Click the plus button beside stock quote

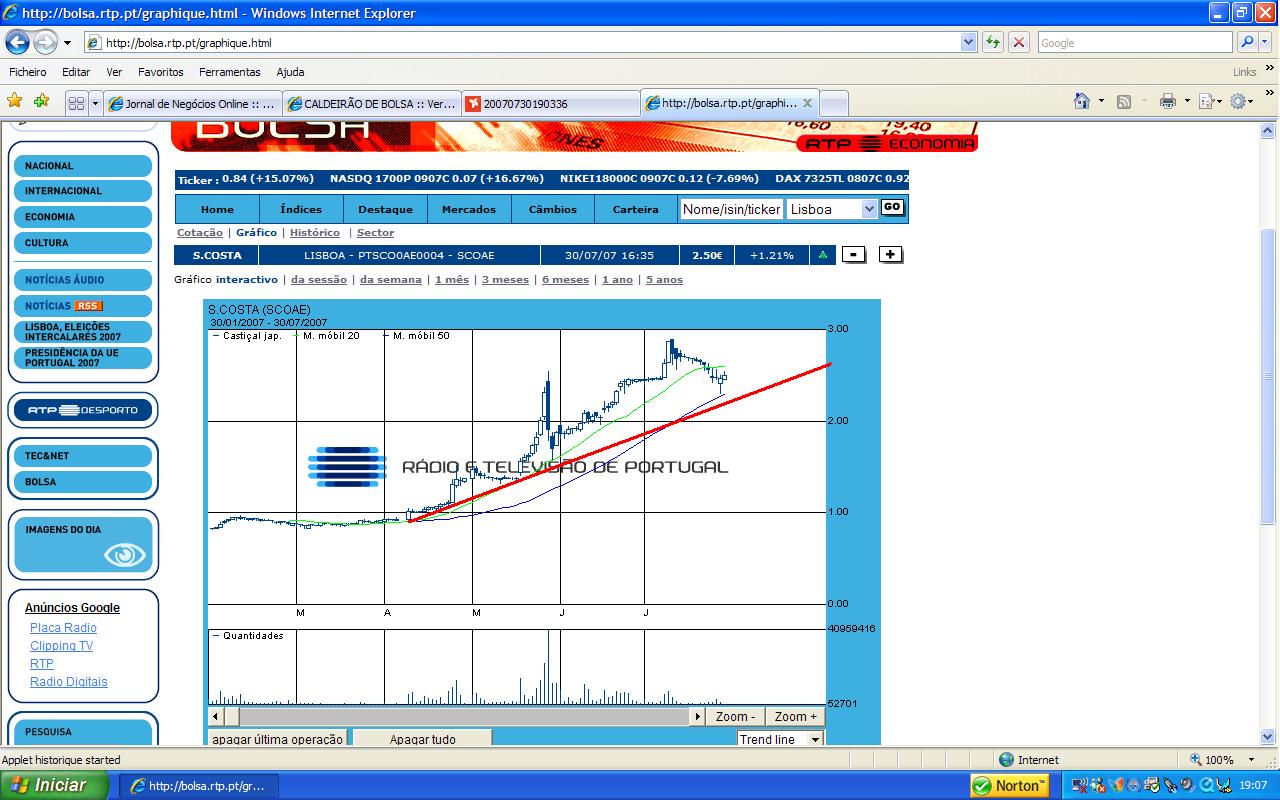pyautogui.click(x=891, y=255)
